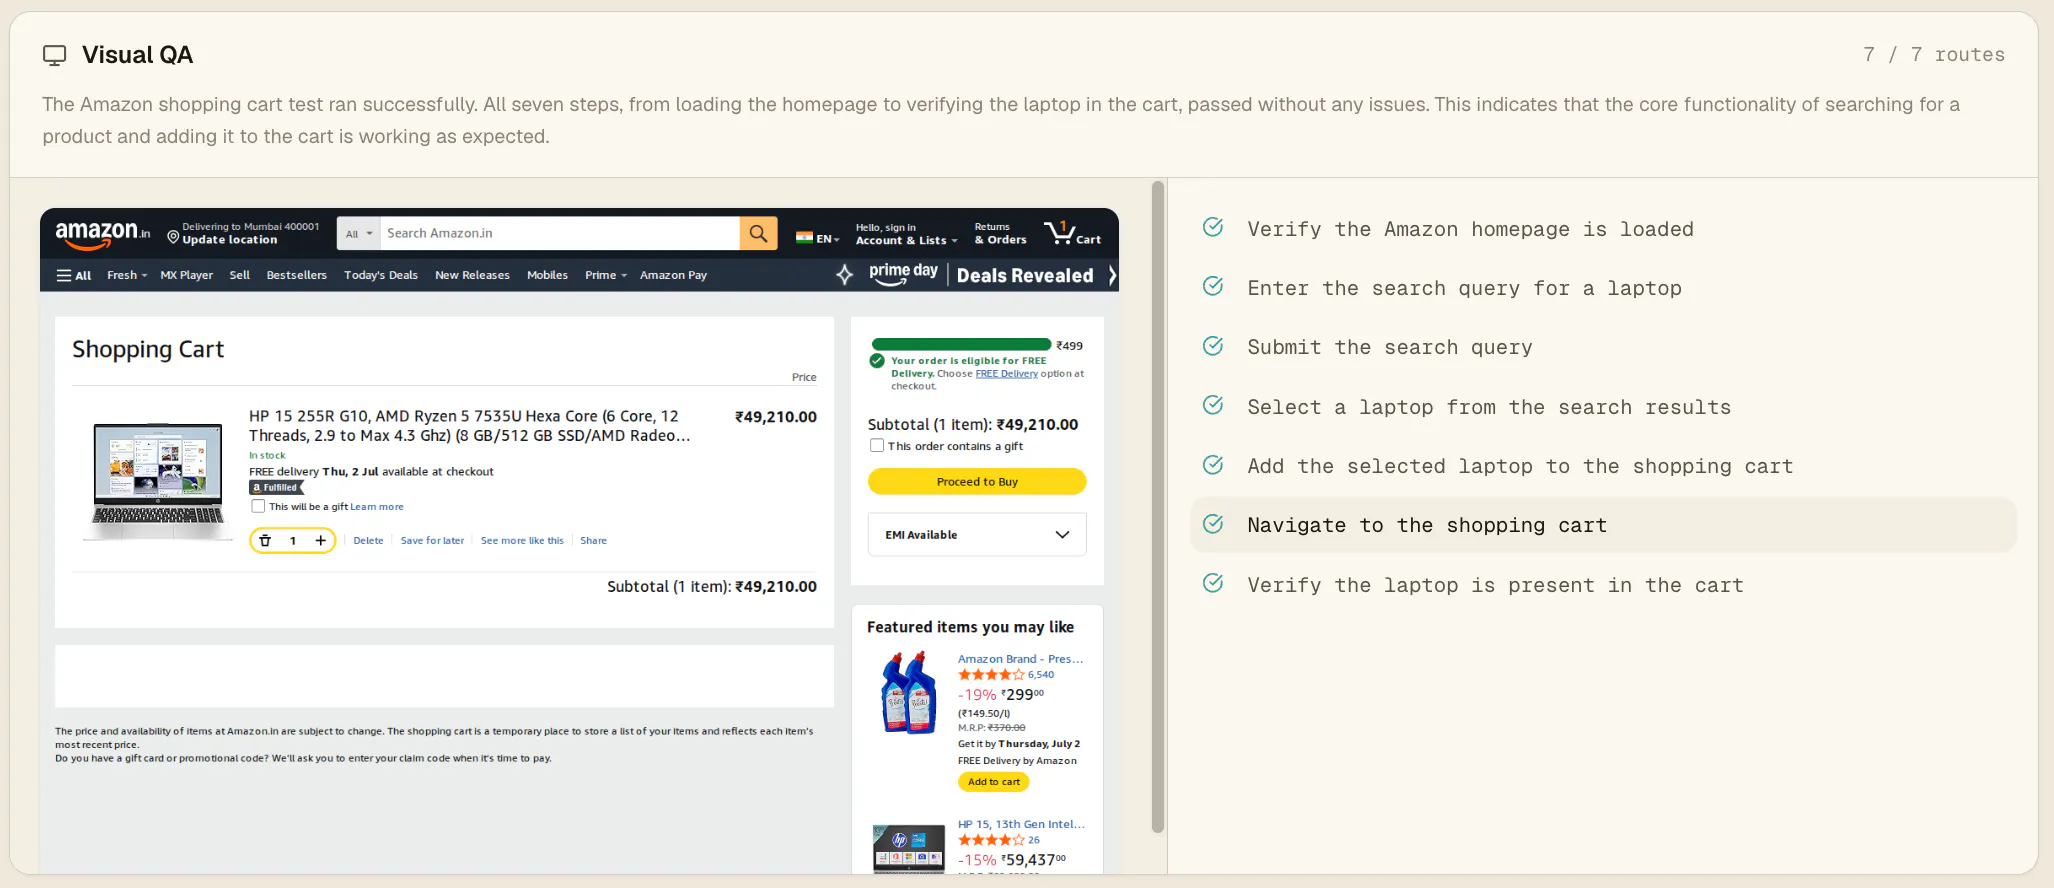This screenshot has width=2054, height=888.
Task: Open the HP 15 255R G10 product title
Action: (469, 426)
